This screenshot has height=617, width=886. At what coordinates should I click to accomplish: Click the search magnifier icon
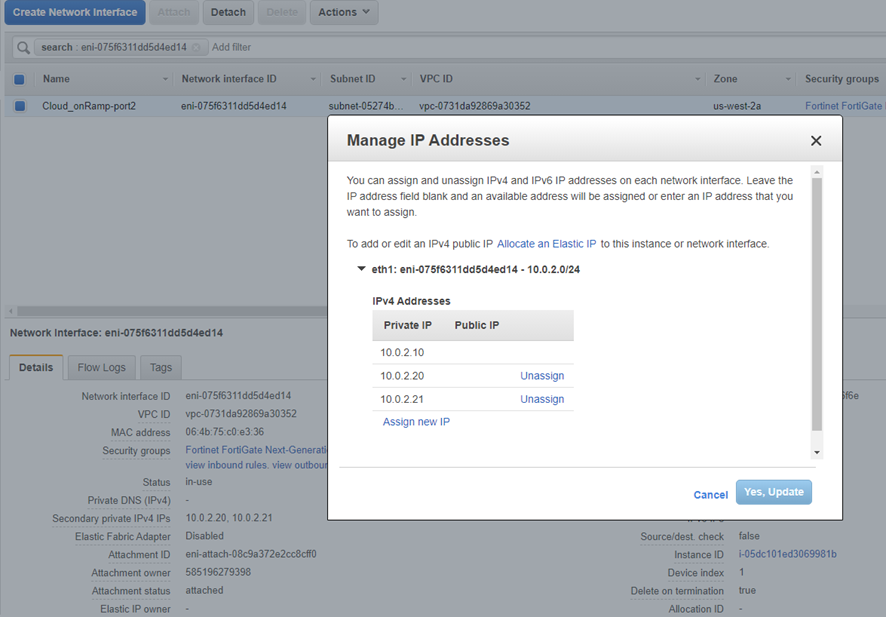pyautogui.click(x=23, y=47)
